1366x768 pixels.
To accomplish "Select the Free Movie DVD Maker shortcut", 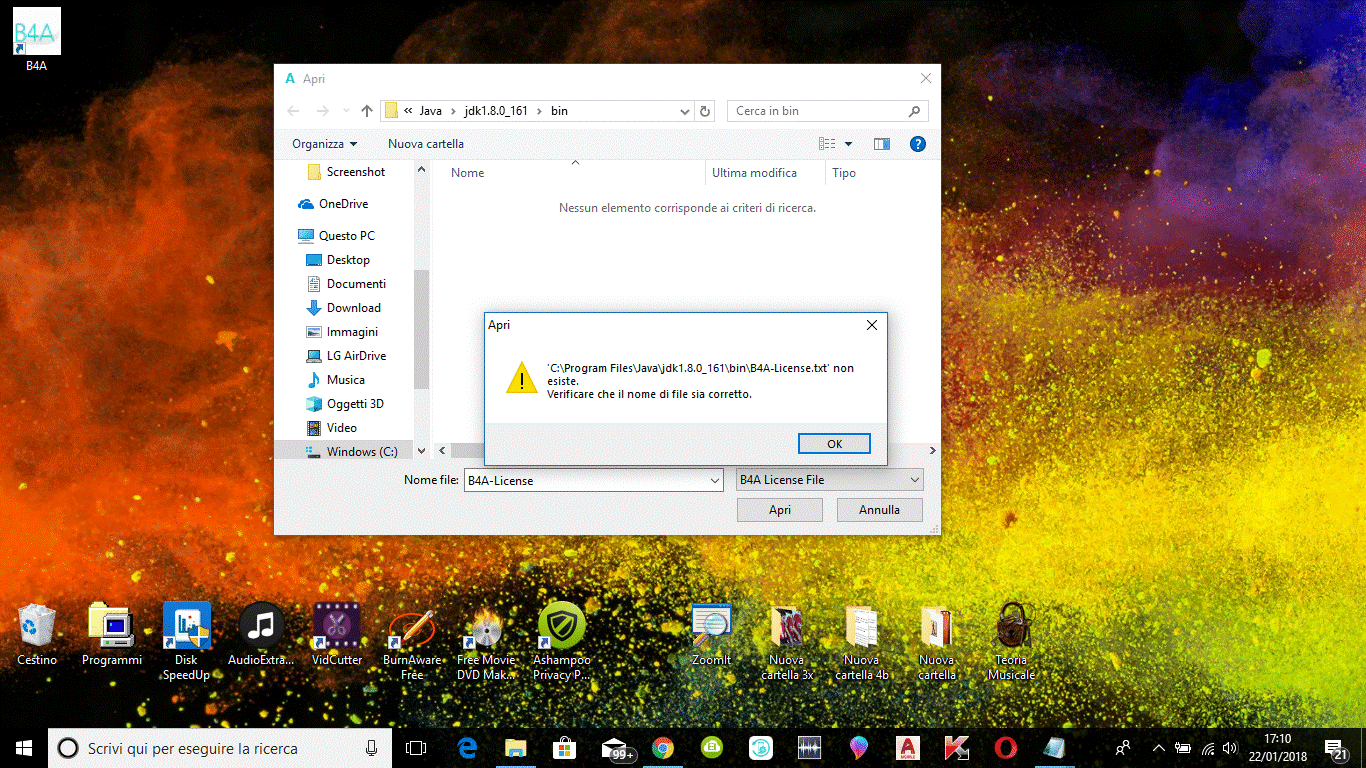I will 486,640.
